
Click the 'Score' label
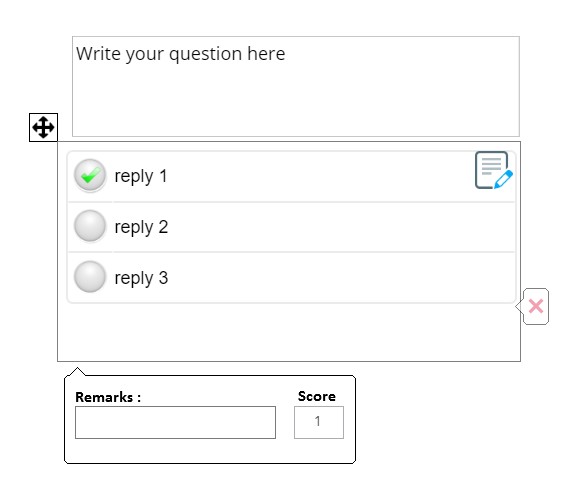pos(317,396)
